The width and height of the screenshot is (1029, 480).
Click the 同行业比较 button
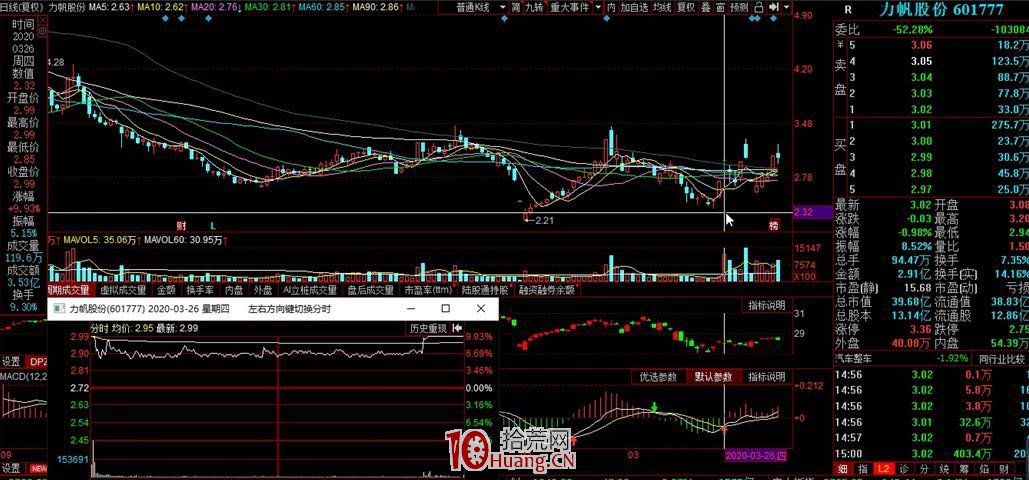click(1001, 359)
